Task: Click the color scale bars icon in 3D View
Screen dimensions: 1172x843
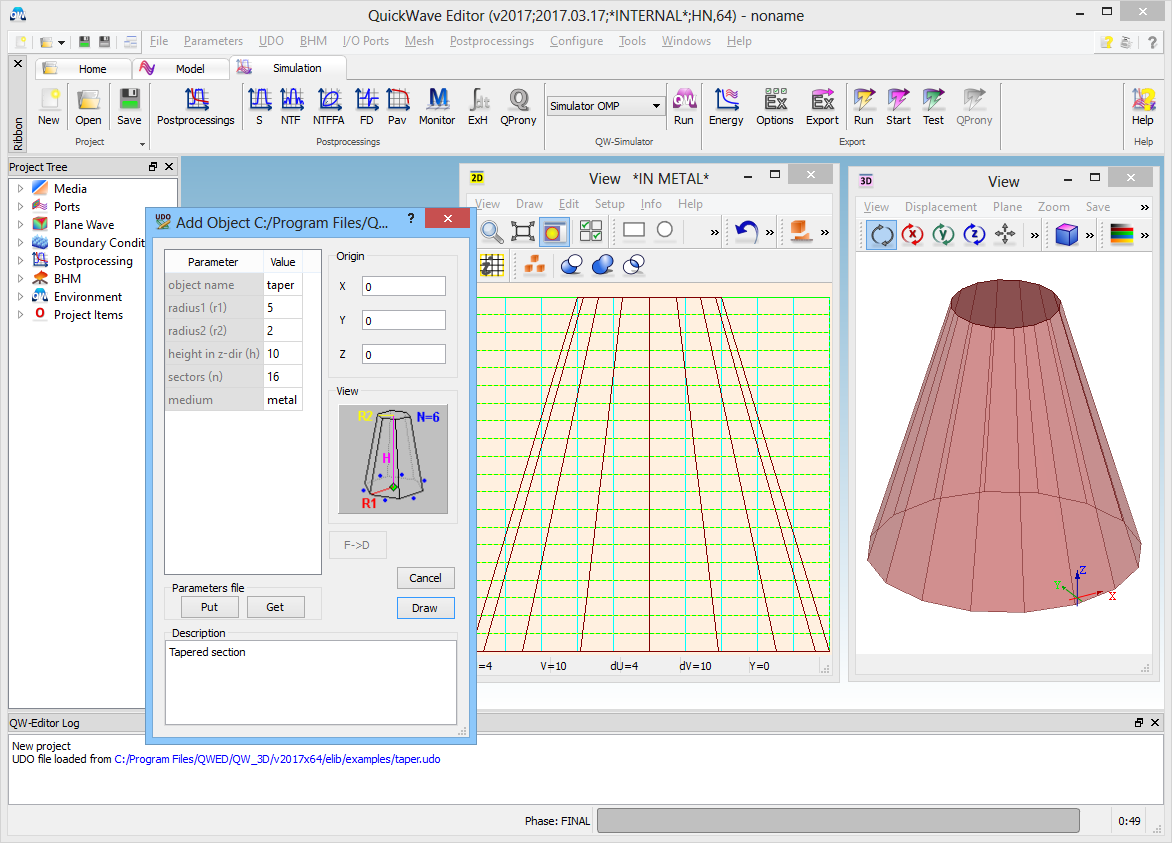Action: [x=1122, y=235]
